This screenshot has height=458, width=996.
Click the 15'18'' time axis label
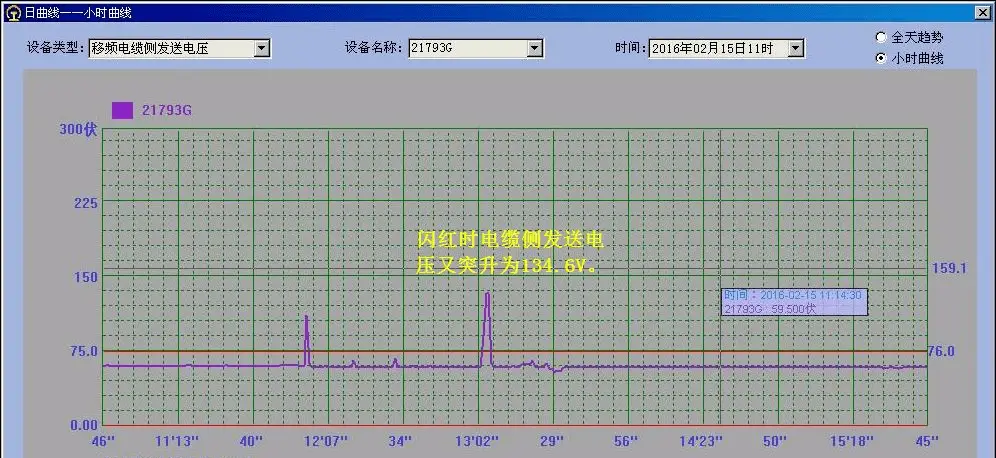coord(851,441)
